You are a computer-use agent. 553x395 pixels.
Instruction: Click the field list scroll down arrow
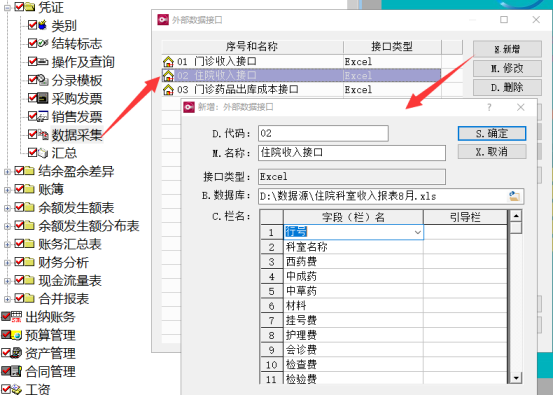[x=516, y=378]
